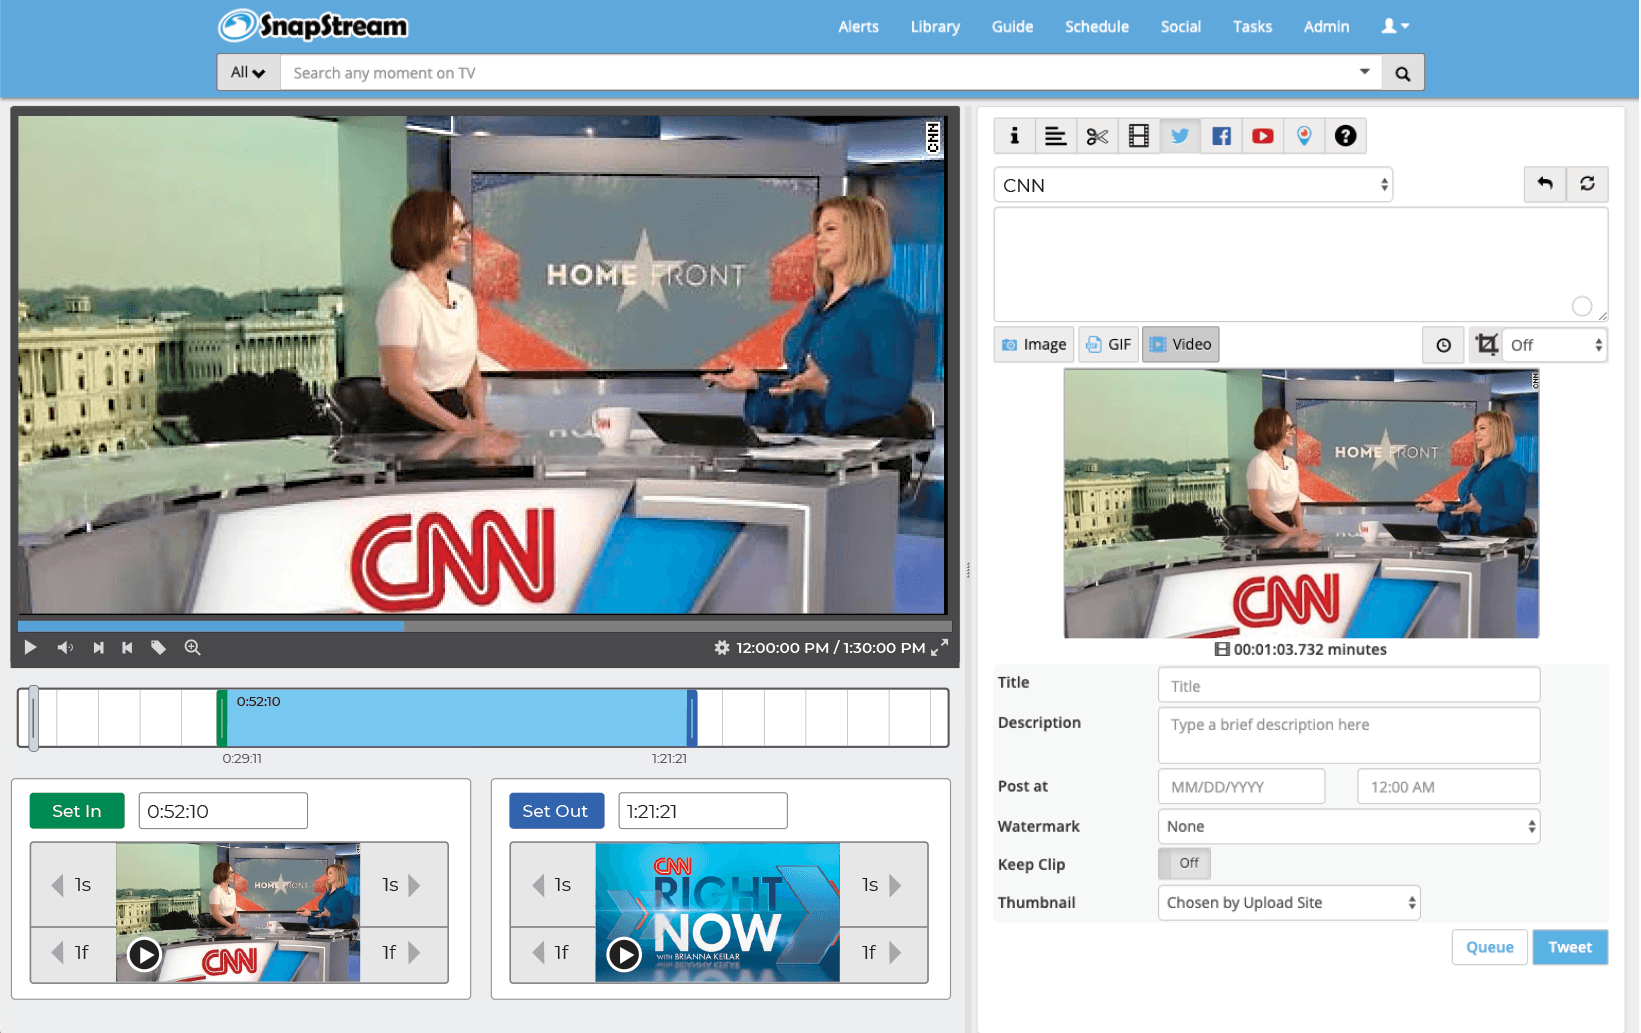Image resolution: width=1641 pixels, height=1033 pixels.
Task: Click the video progress bar
Action: pyautogui.click(x=485, y=626)
